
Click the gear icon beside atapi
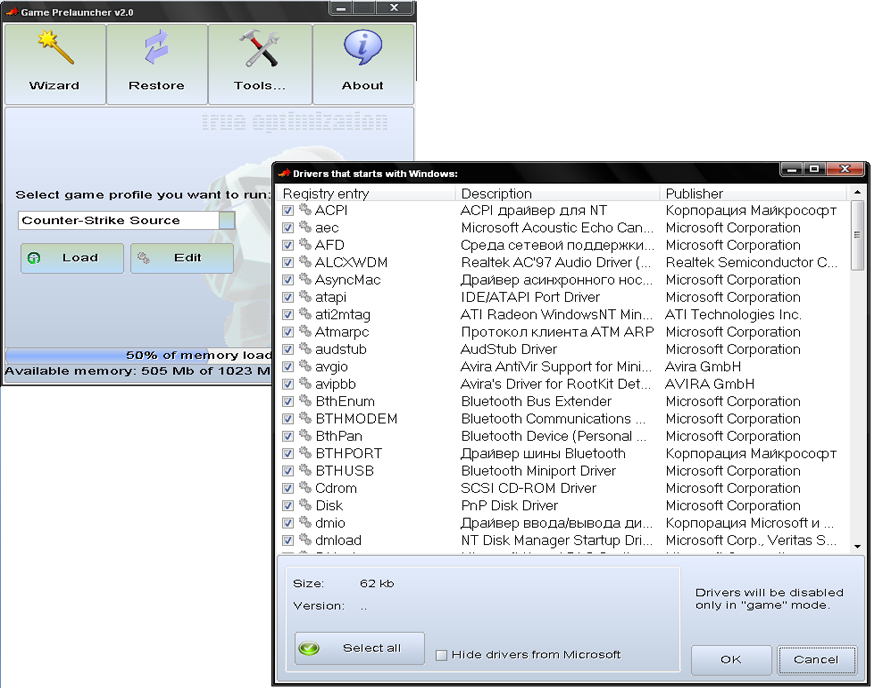[305, 296]
